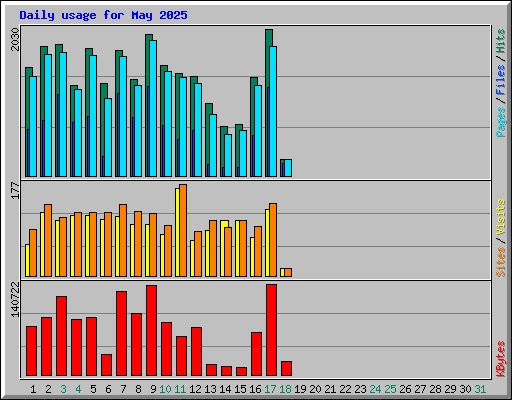This screenshot has width=512, height=400.
Task: Click green day label 25
Action: click(390, 389)
